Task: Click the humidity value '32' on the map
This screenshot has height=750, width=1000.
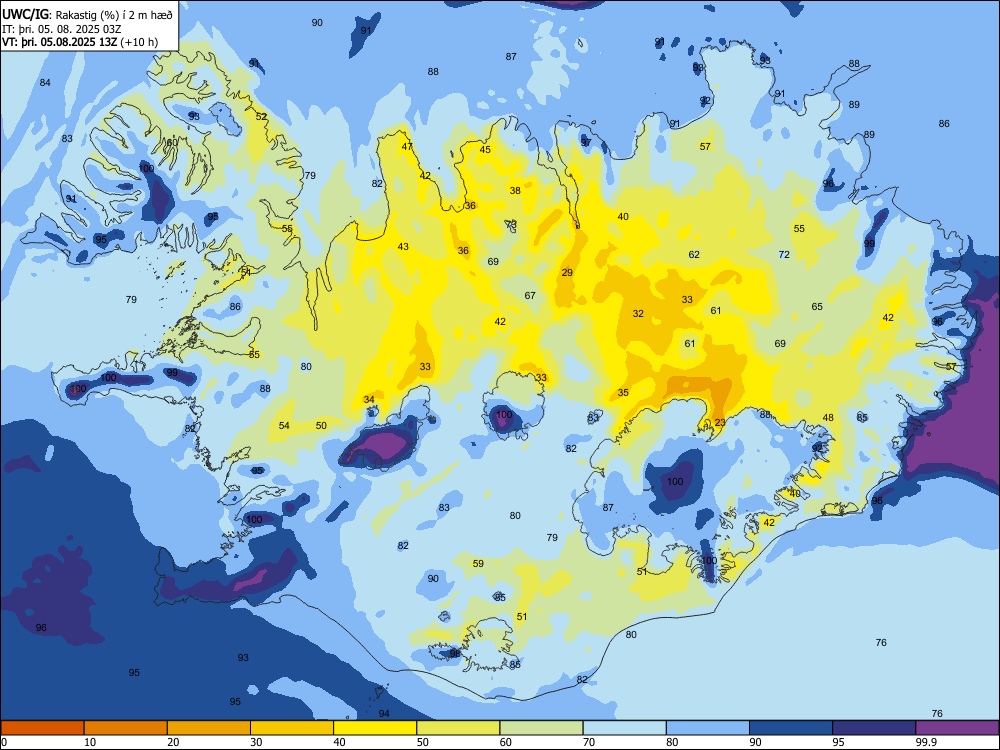Action: 638,313
